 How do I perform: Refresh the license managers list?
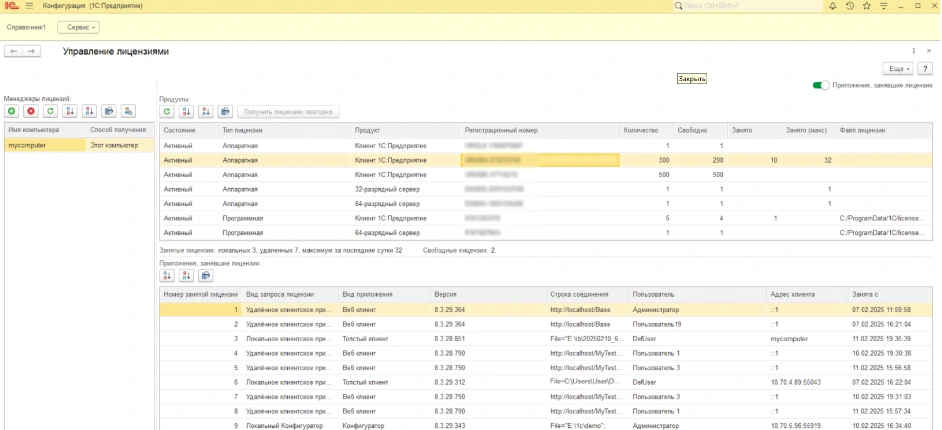50,111
